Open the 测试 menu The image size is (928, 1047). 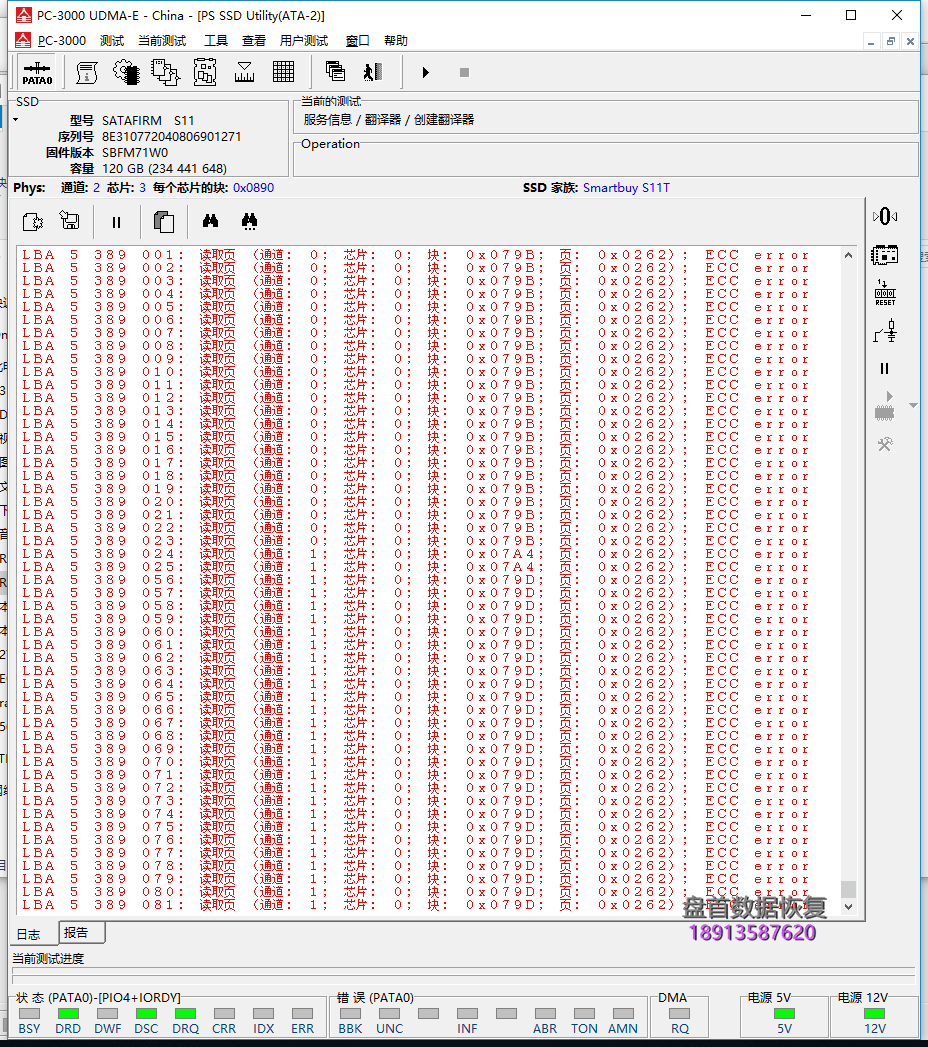click(x=112, y=41)
